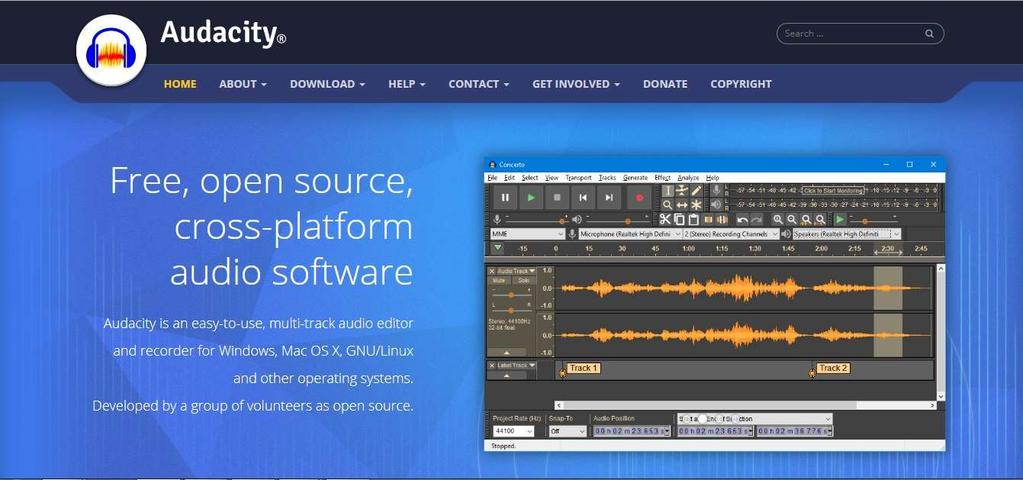The height and width of the screenshot is (480, 1023).
Task: Click the Cut scissors icon
Action: [665, 220]
